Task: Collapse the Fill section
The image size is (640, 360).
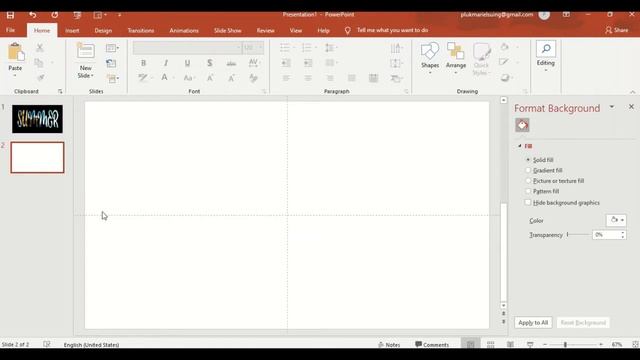Action: click(520, 146)
